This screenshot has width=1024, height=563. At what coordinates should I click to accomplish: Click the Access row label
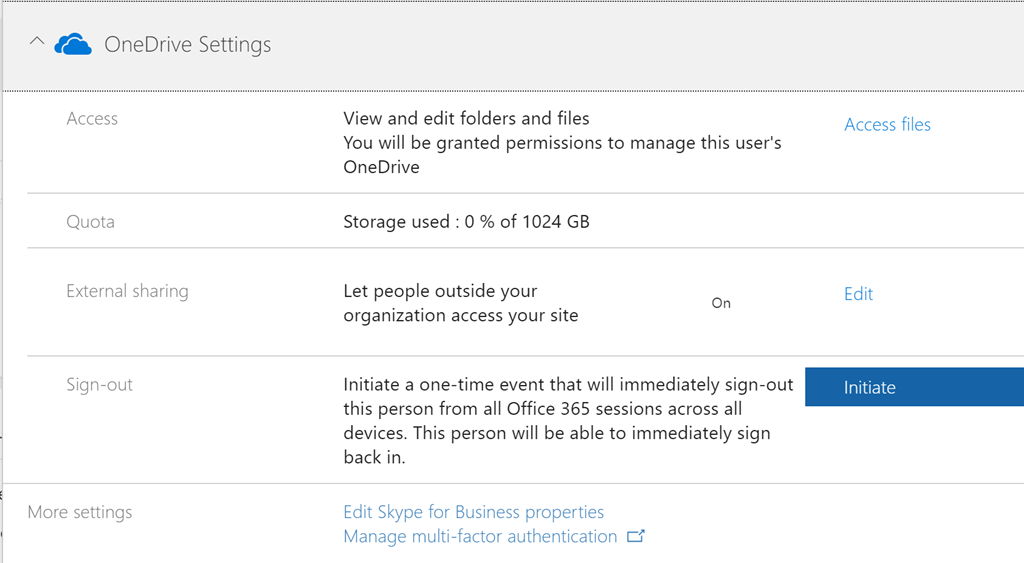click(92, 118)
